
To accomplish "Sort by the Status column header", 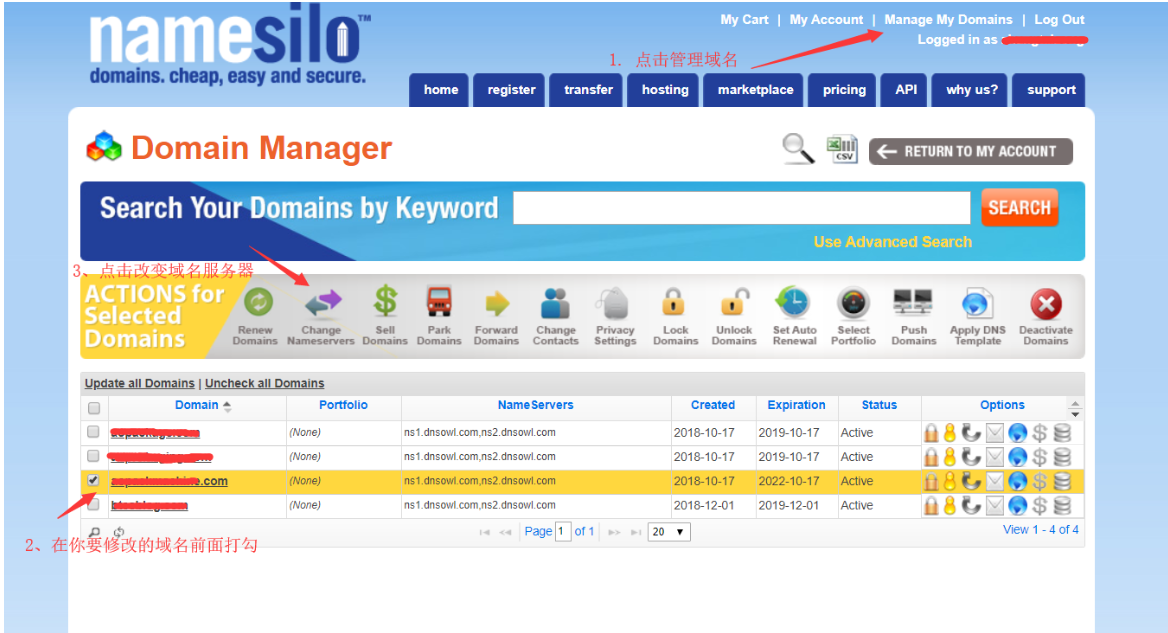I will (x=879, y=405).
